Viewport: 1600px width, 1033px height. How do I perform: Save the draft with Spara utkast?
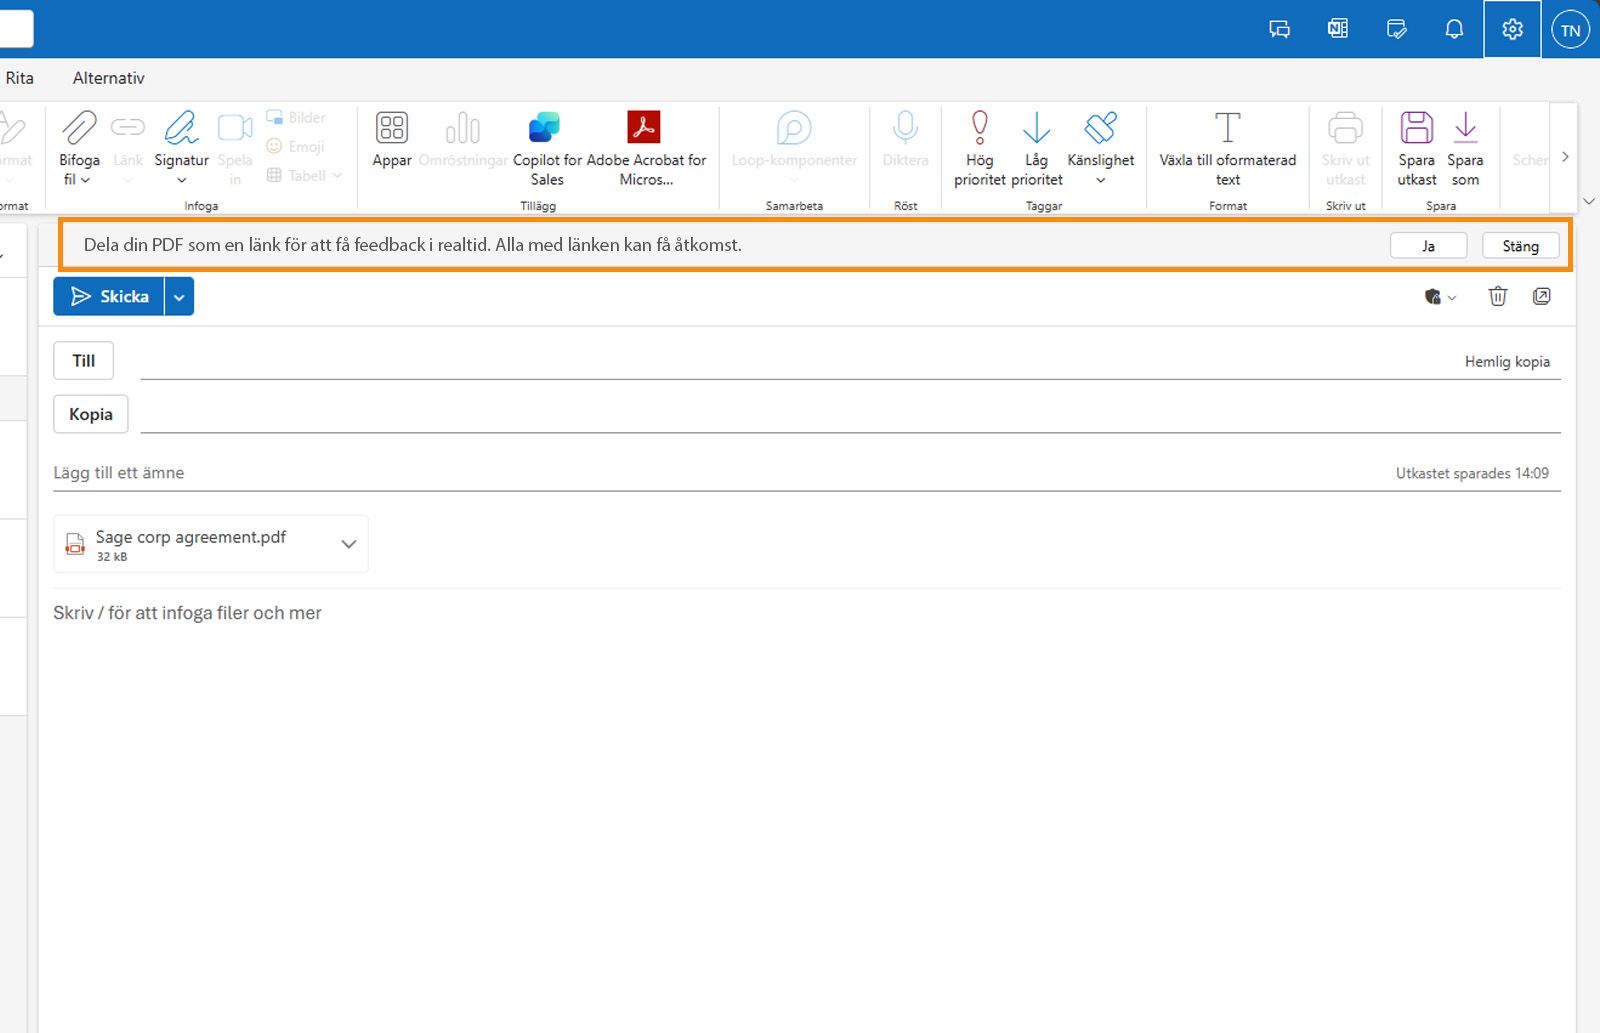click(x=1416, y=148)
